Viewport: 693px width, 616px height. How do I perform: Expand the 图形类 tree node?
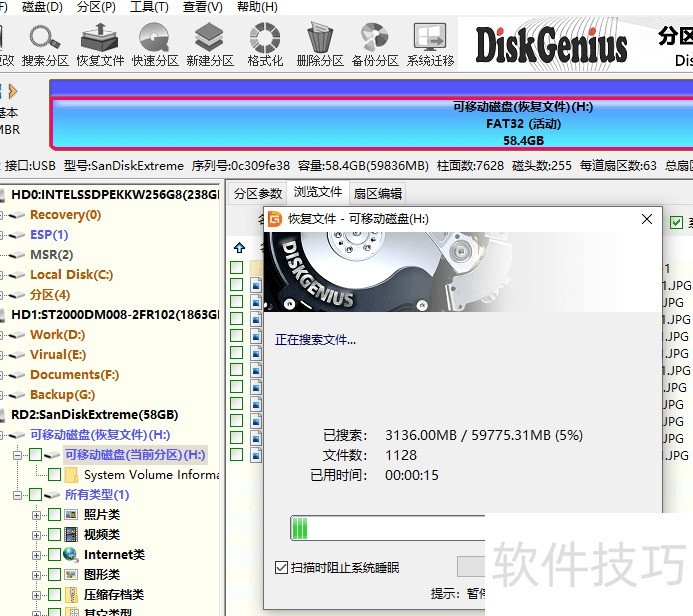point(36,575)
